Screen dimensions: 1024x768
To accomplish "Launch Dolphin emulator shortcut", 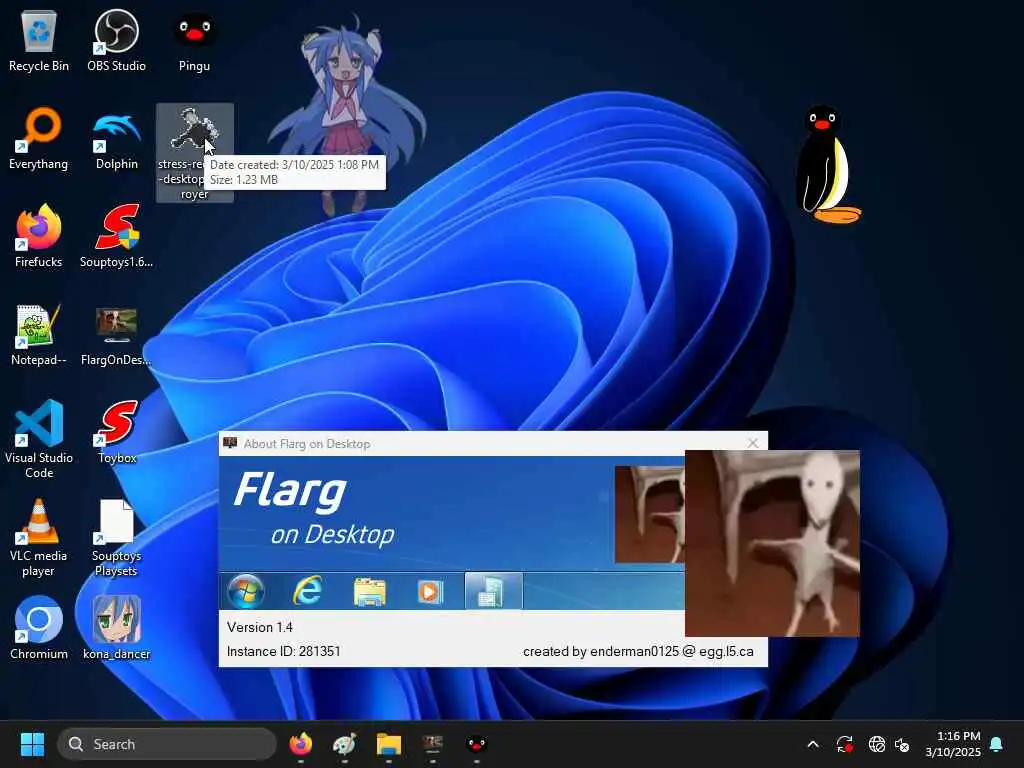I will click(x=117, y=139).
